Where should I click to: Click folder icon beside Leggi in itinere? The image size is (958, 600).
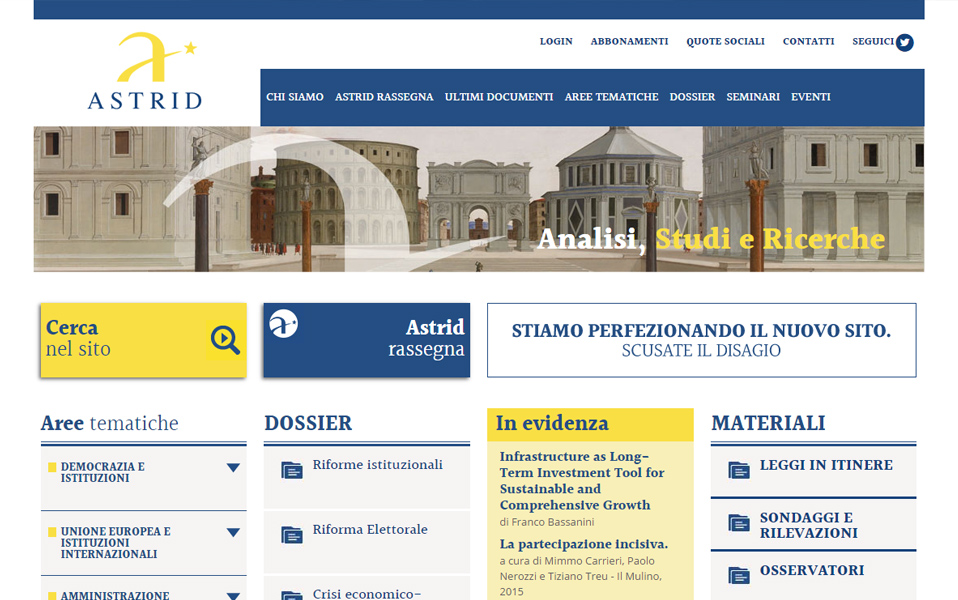tap(739, 470)
